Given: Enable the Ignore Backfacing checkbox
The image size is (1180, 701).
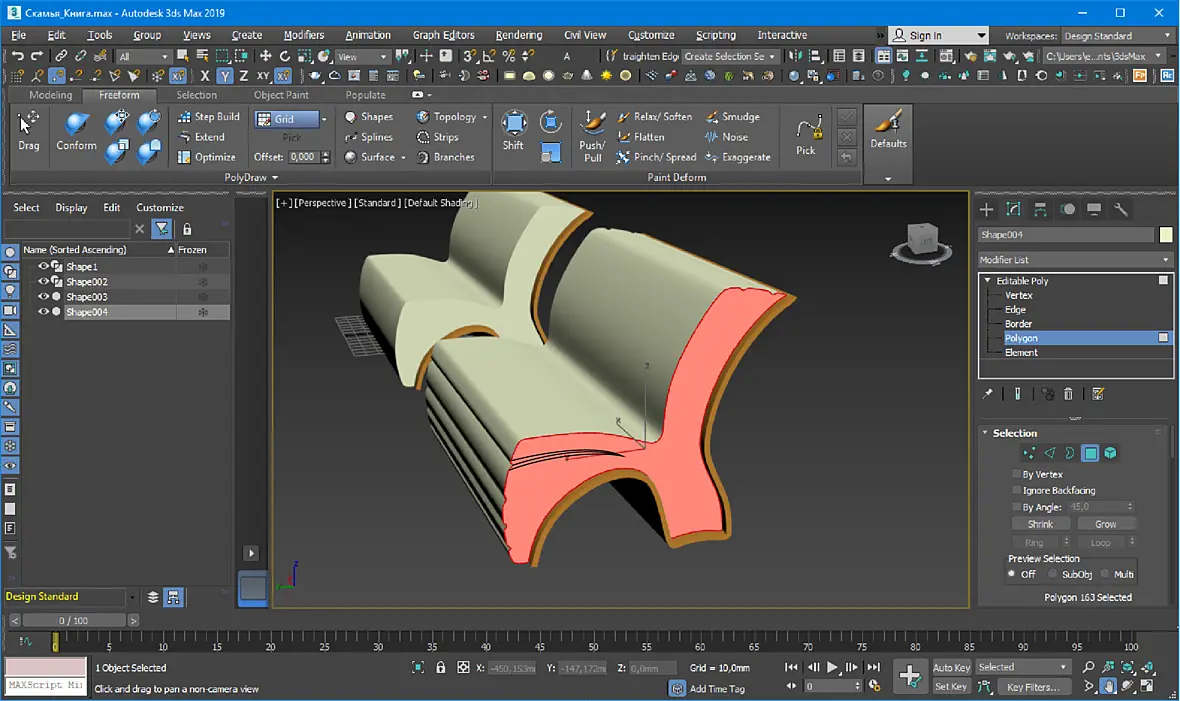Looking at the screenshot, I should point(1016,490).
